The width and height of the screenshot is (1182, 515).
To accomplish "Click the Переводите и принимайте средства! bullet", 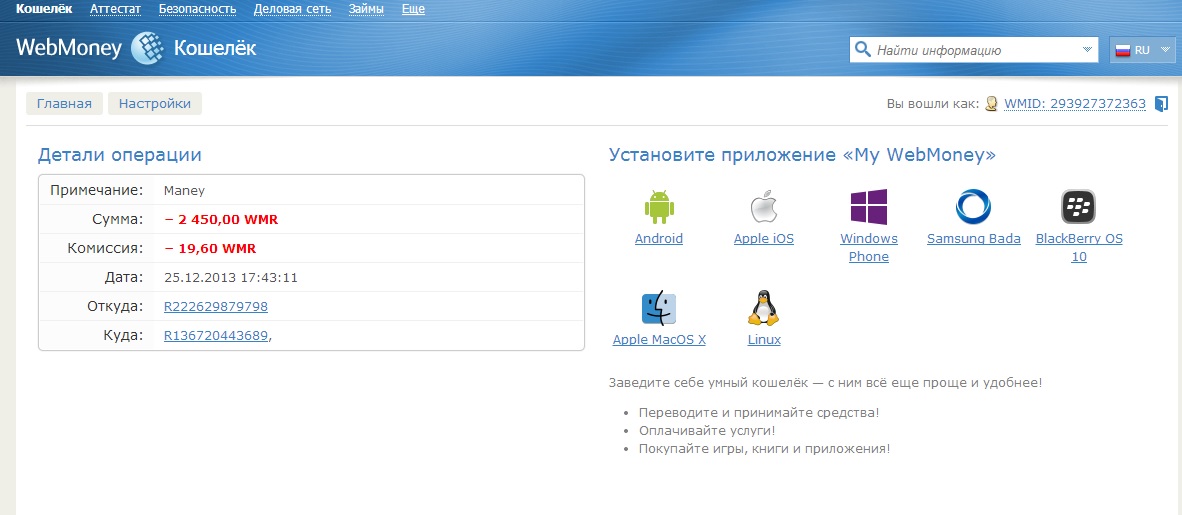I will tap(759, 413).
